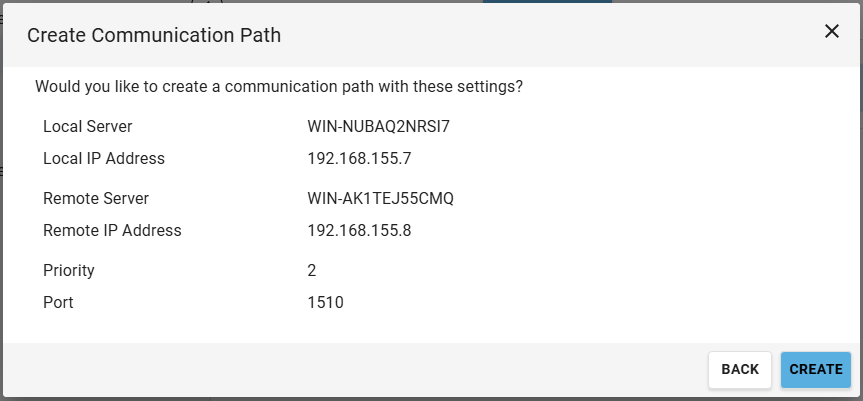This screenshot has height=401, width=863.
Task: Click the remote IP value 192.168.155.8
Action: pyautogui.click(x=360, y=230)
